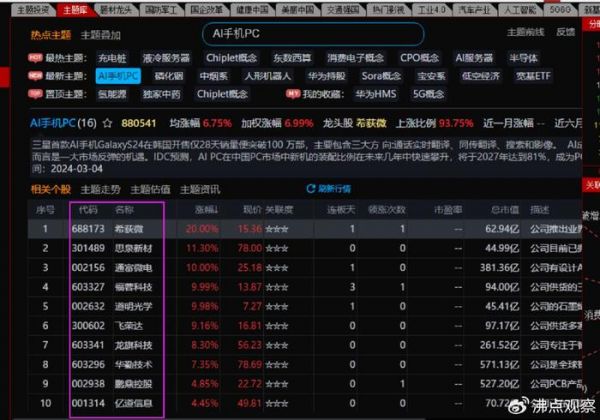Click the refresh icon beside 刷新行情
This screenshot has width=600, height=420.
point(311,188)
